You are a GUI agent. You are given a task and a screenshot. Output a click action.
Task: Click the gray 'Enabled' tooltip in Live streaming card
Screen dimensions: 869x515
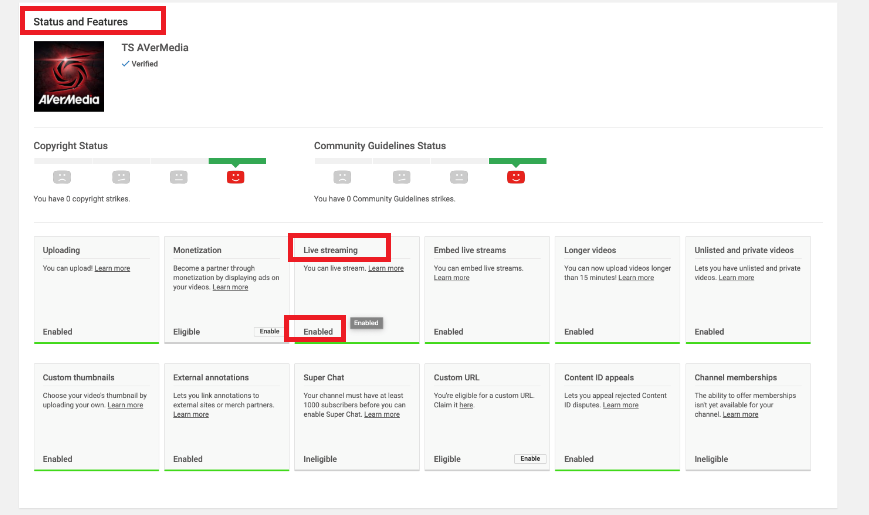tap(366, 323)
